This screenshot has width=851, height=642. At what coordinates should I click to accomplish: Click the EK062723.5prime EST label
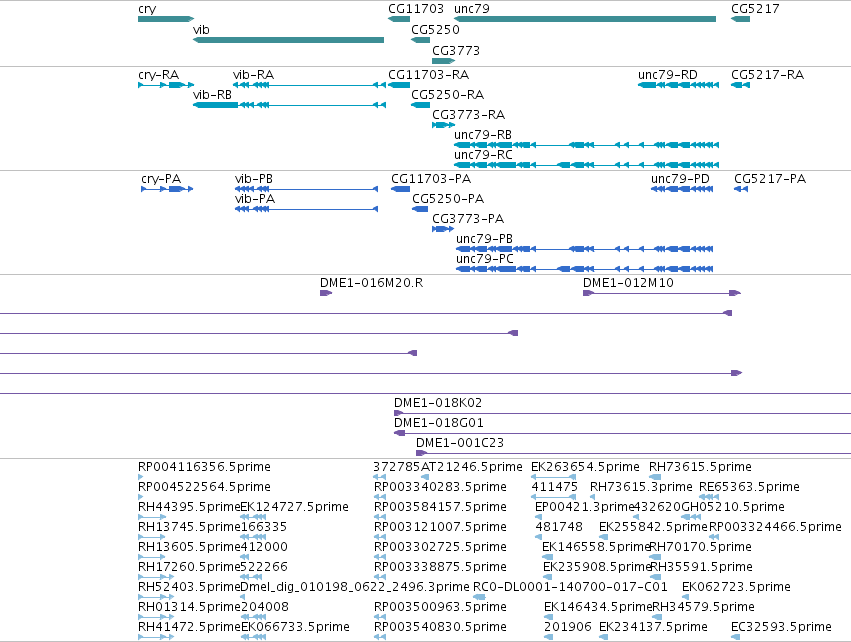click(736, 587)
